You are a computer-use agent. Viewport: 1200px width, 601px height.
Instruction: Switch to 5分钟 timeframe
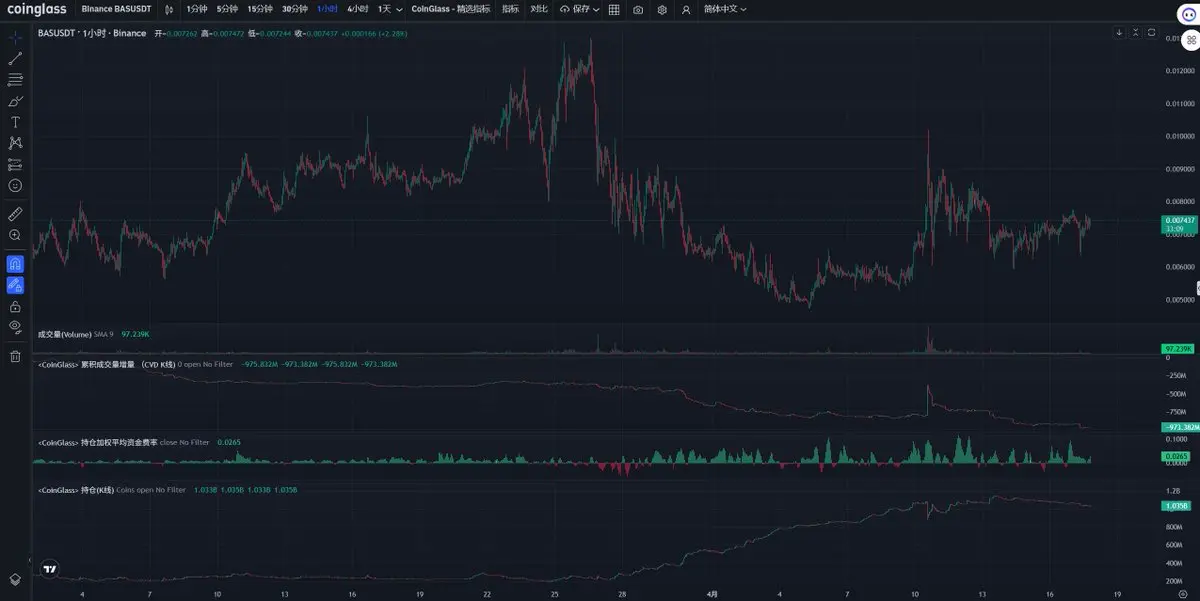(227, 9)
